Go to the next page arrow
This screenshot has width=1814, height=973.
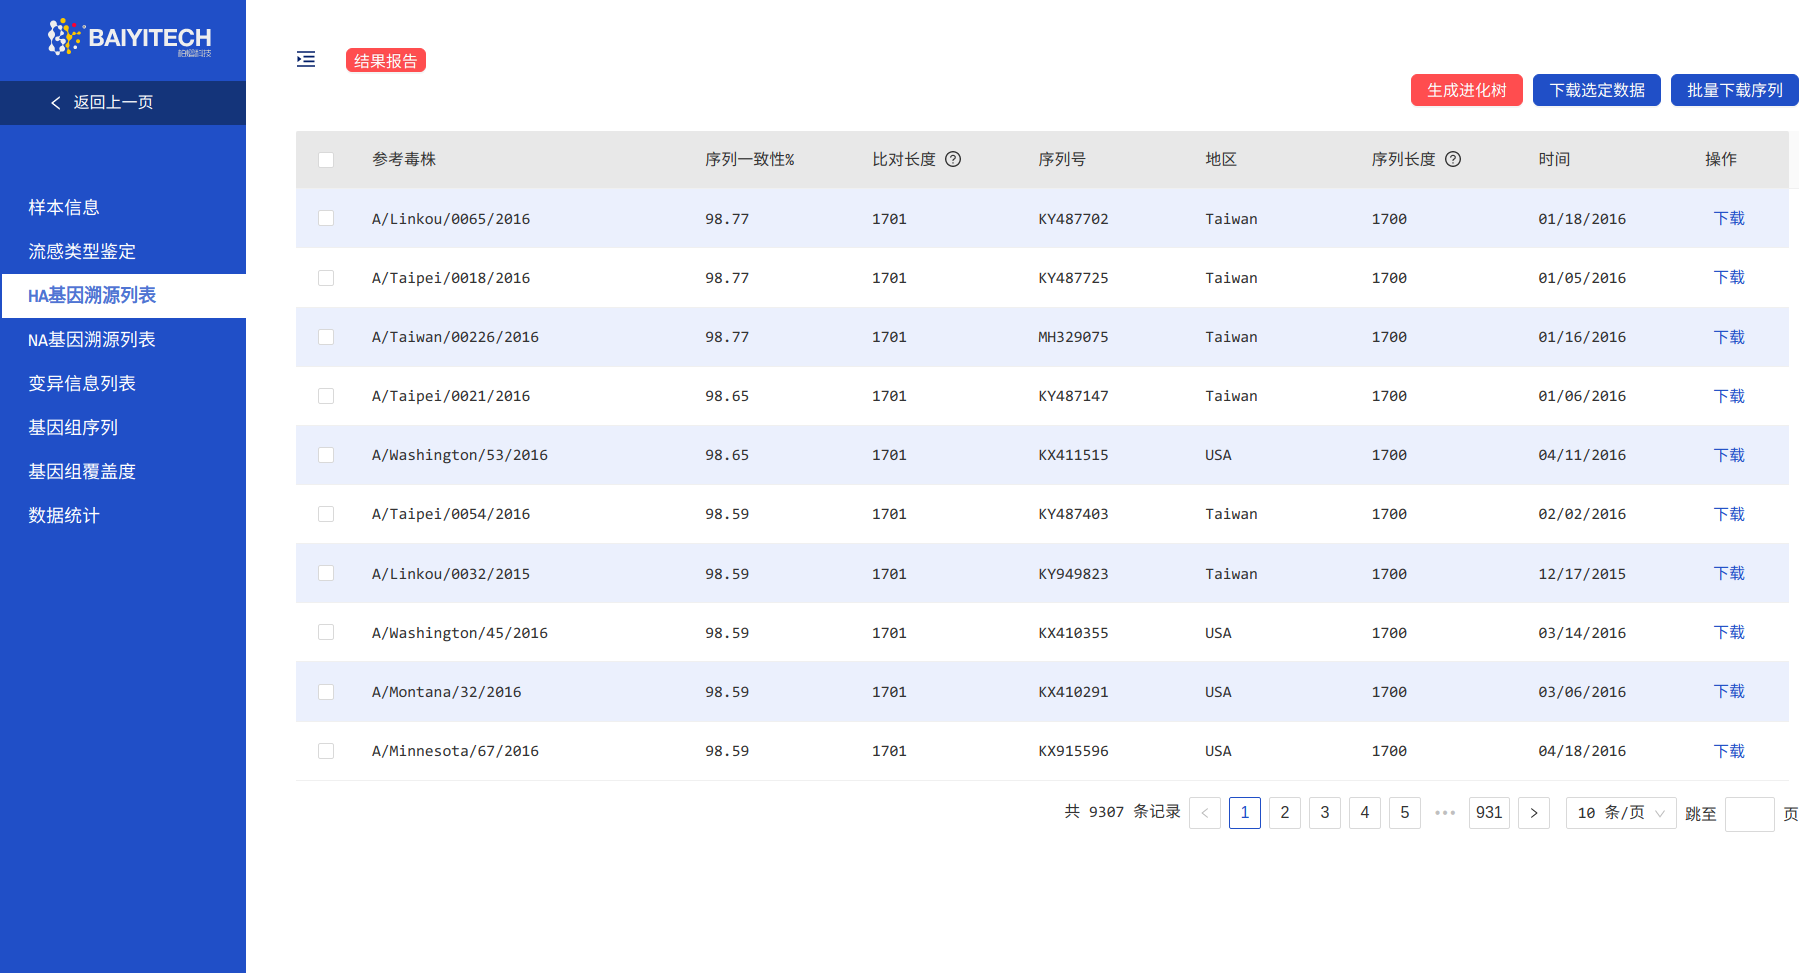coord(1534,813)
